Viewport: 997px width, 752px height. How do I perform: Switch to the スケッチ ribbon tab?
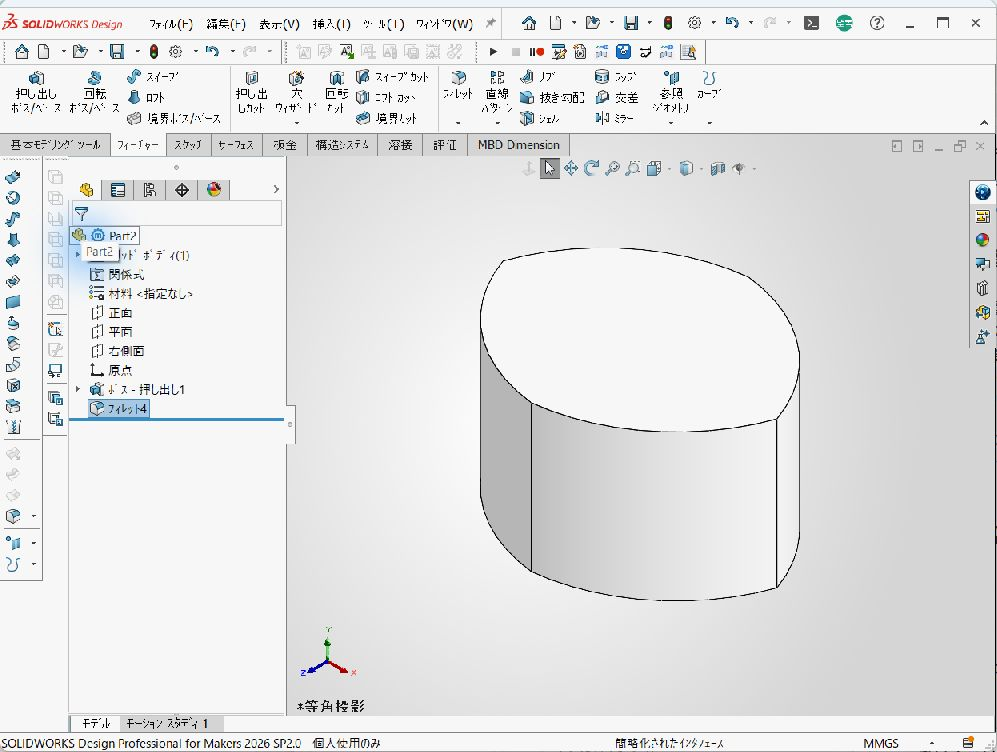coord(188,145)
